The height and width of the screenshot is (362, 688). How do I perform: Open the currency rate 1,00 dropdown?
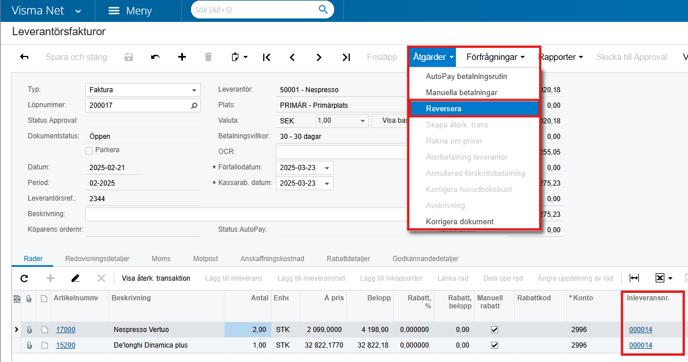point(362,121)
